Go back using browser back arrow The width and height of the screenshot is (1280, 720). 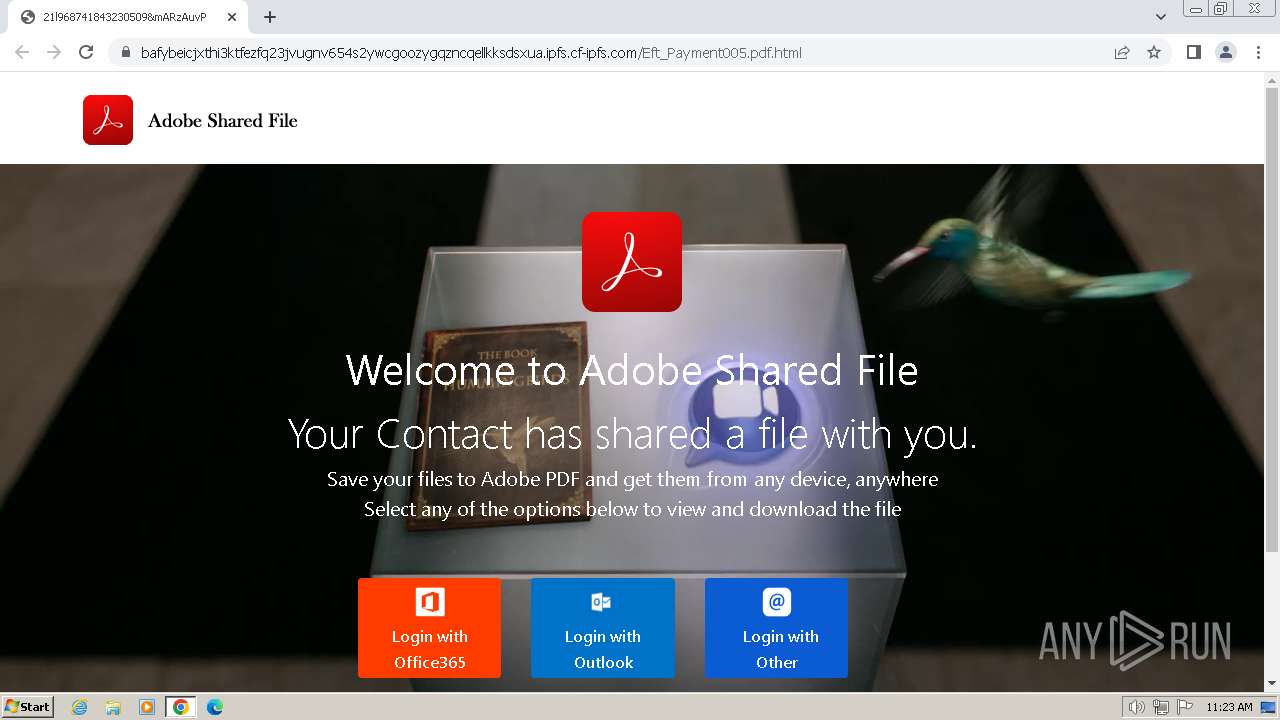point(22,52)
